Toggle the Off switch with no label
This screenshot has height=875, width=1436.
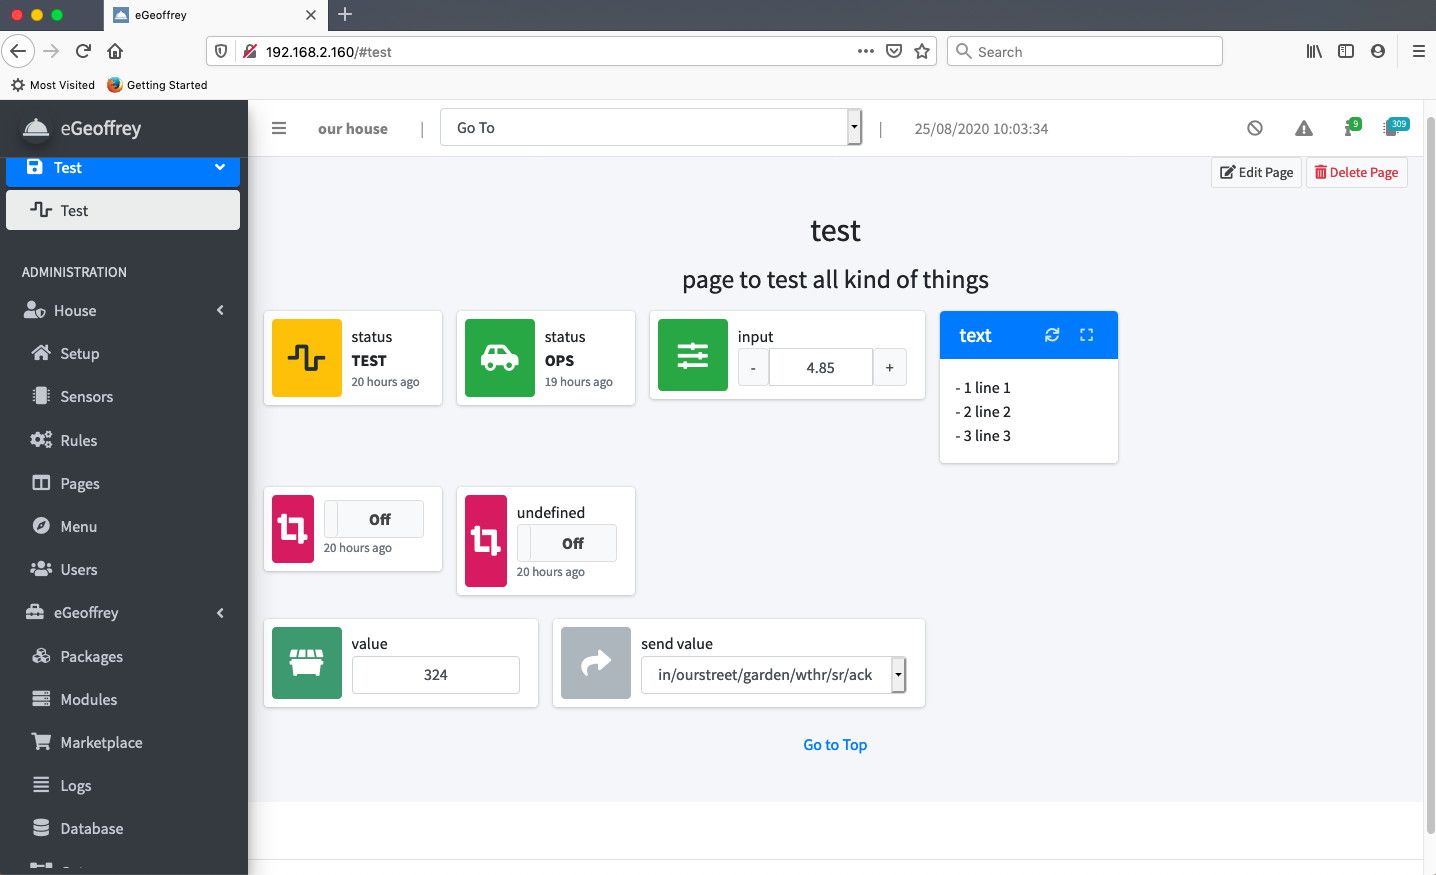click(x=373, y=519)
